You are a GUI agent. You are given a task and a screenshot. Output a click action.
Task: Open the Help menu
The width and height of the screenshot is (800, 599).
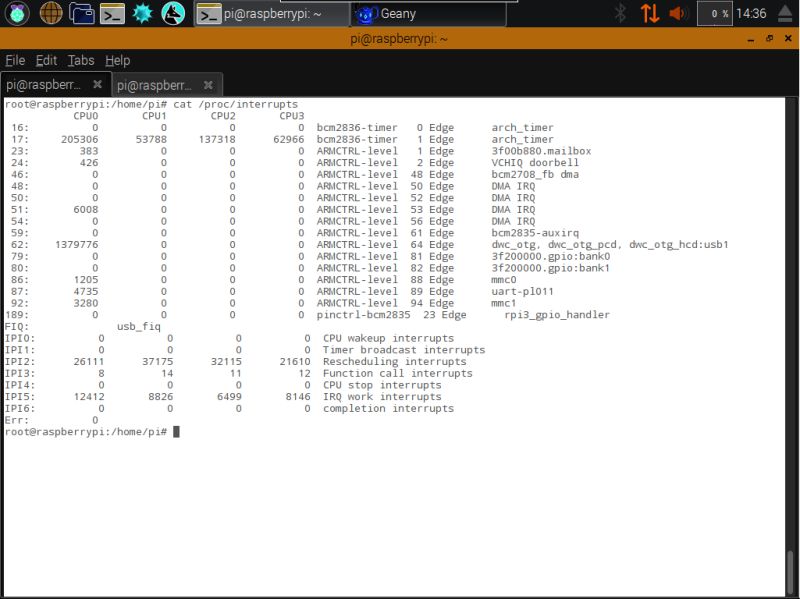click(x=114, y=60)
